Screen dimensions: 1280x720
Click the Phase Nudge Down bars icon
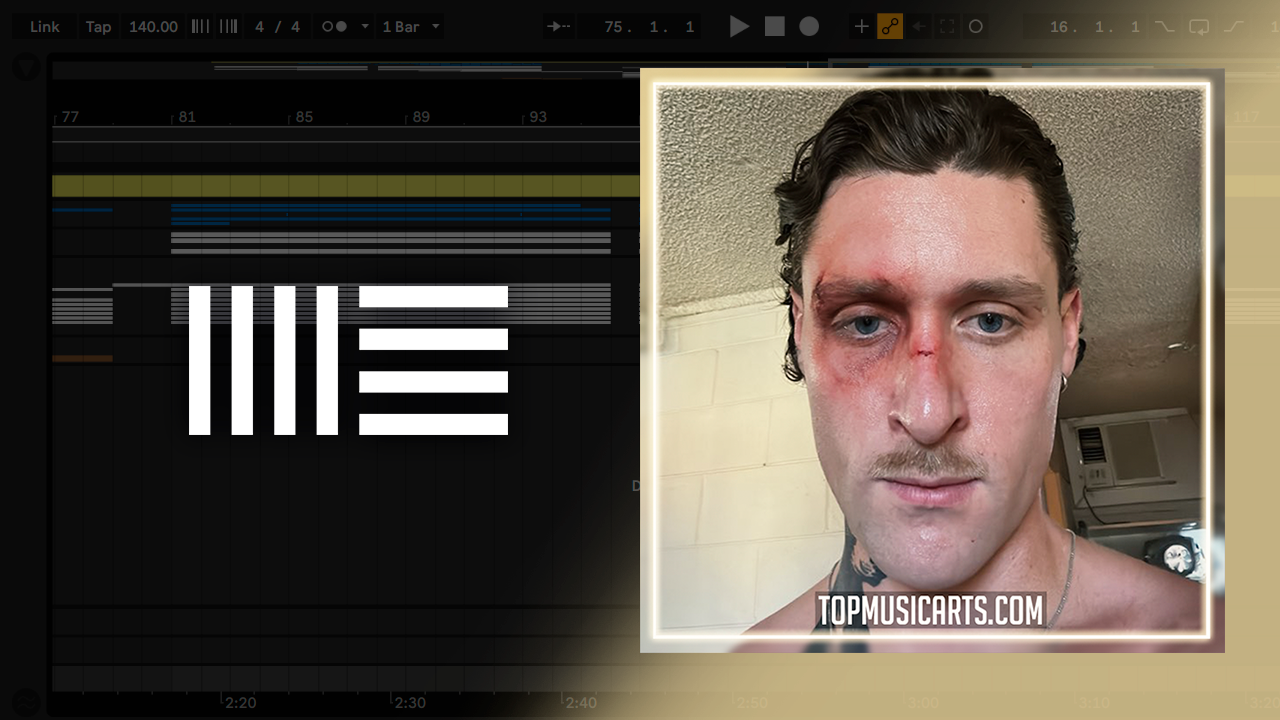coord(201,27)
